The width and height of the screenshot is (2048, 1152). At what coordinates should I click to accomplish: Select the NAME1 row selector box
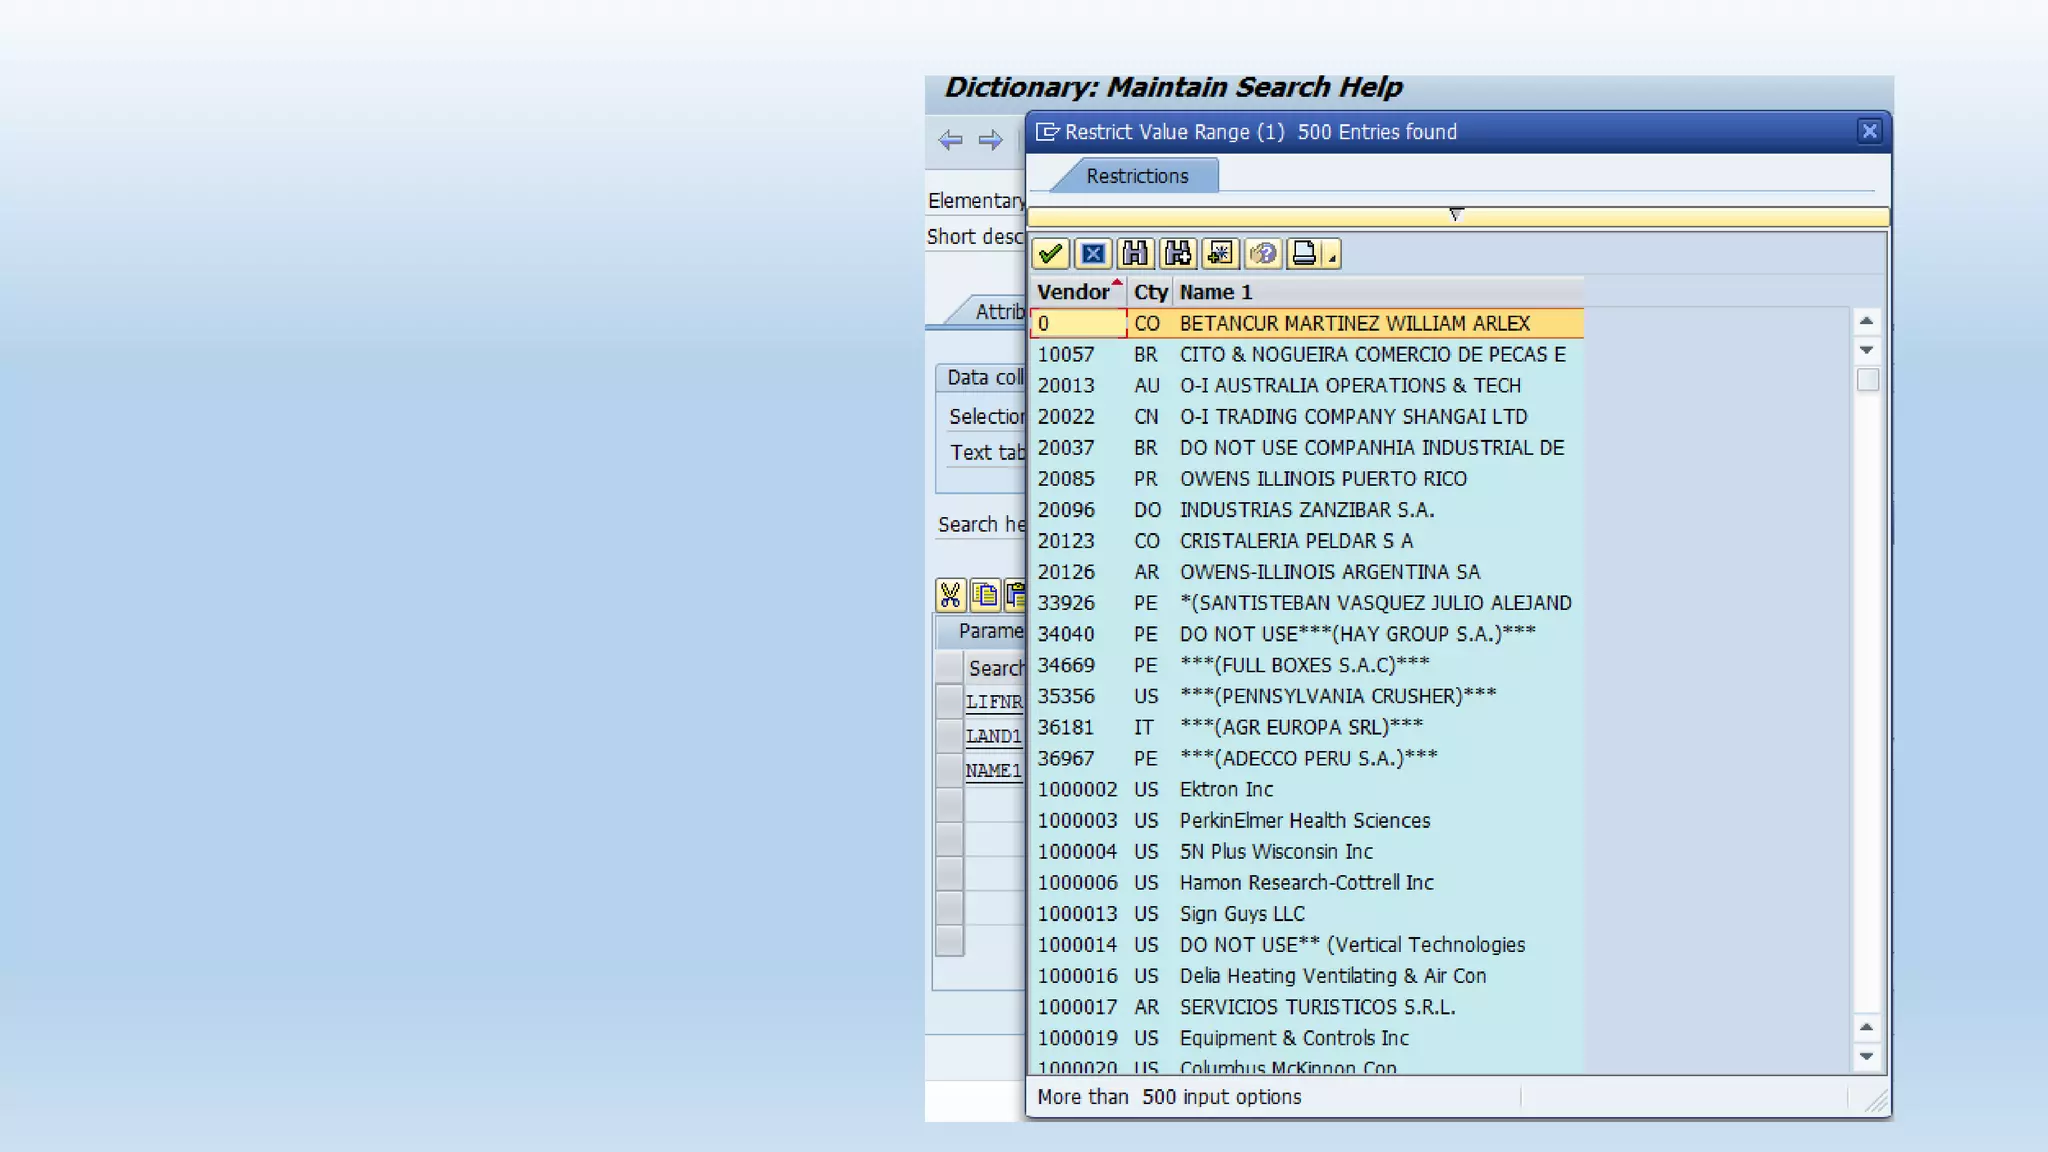coord(949,770)
